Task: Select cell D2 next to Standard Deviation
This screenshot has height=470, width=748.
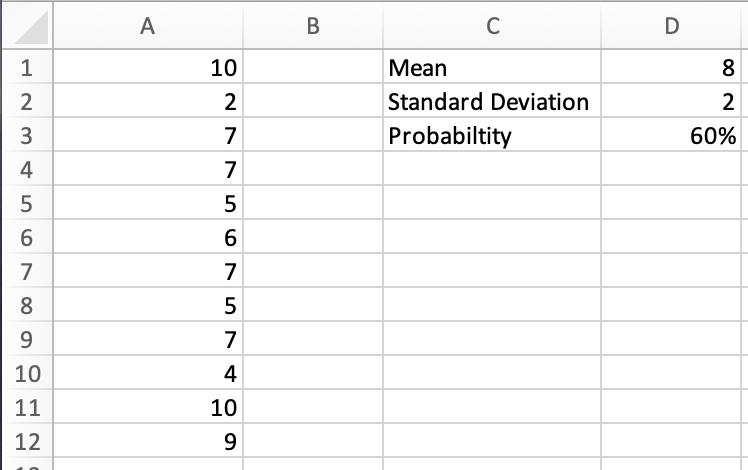Action: point(672,102)
